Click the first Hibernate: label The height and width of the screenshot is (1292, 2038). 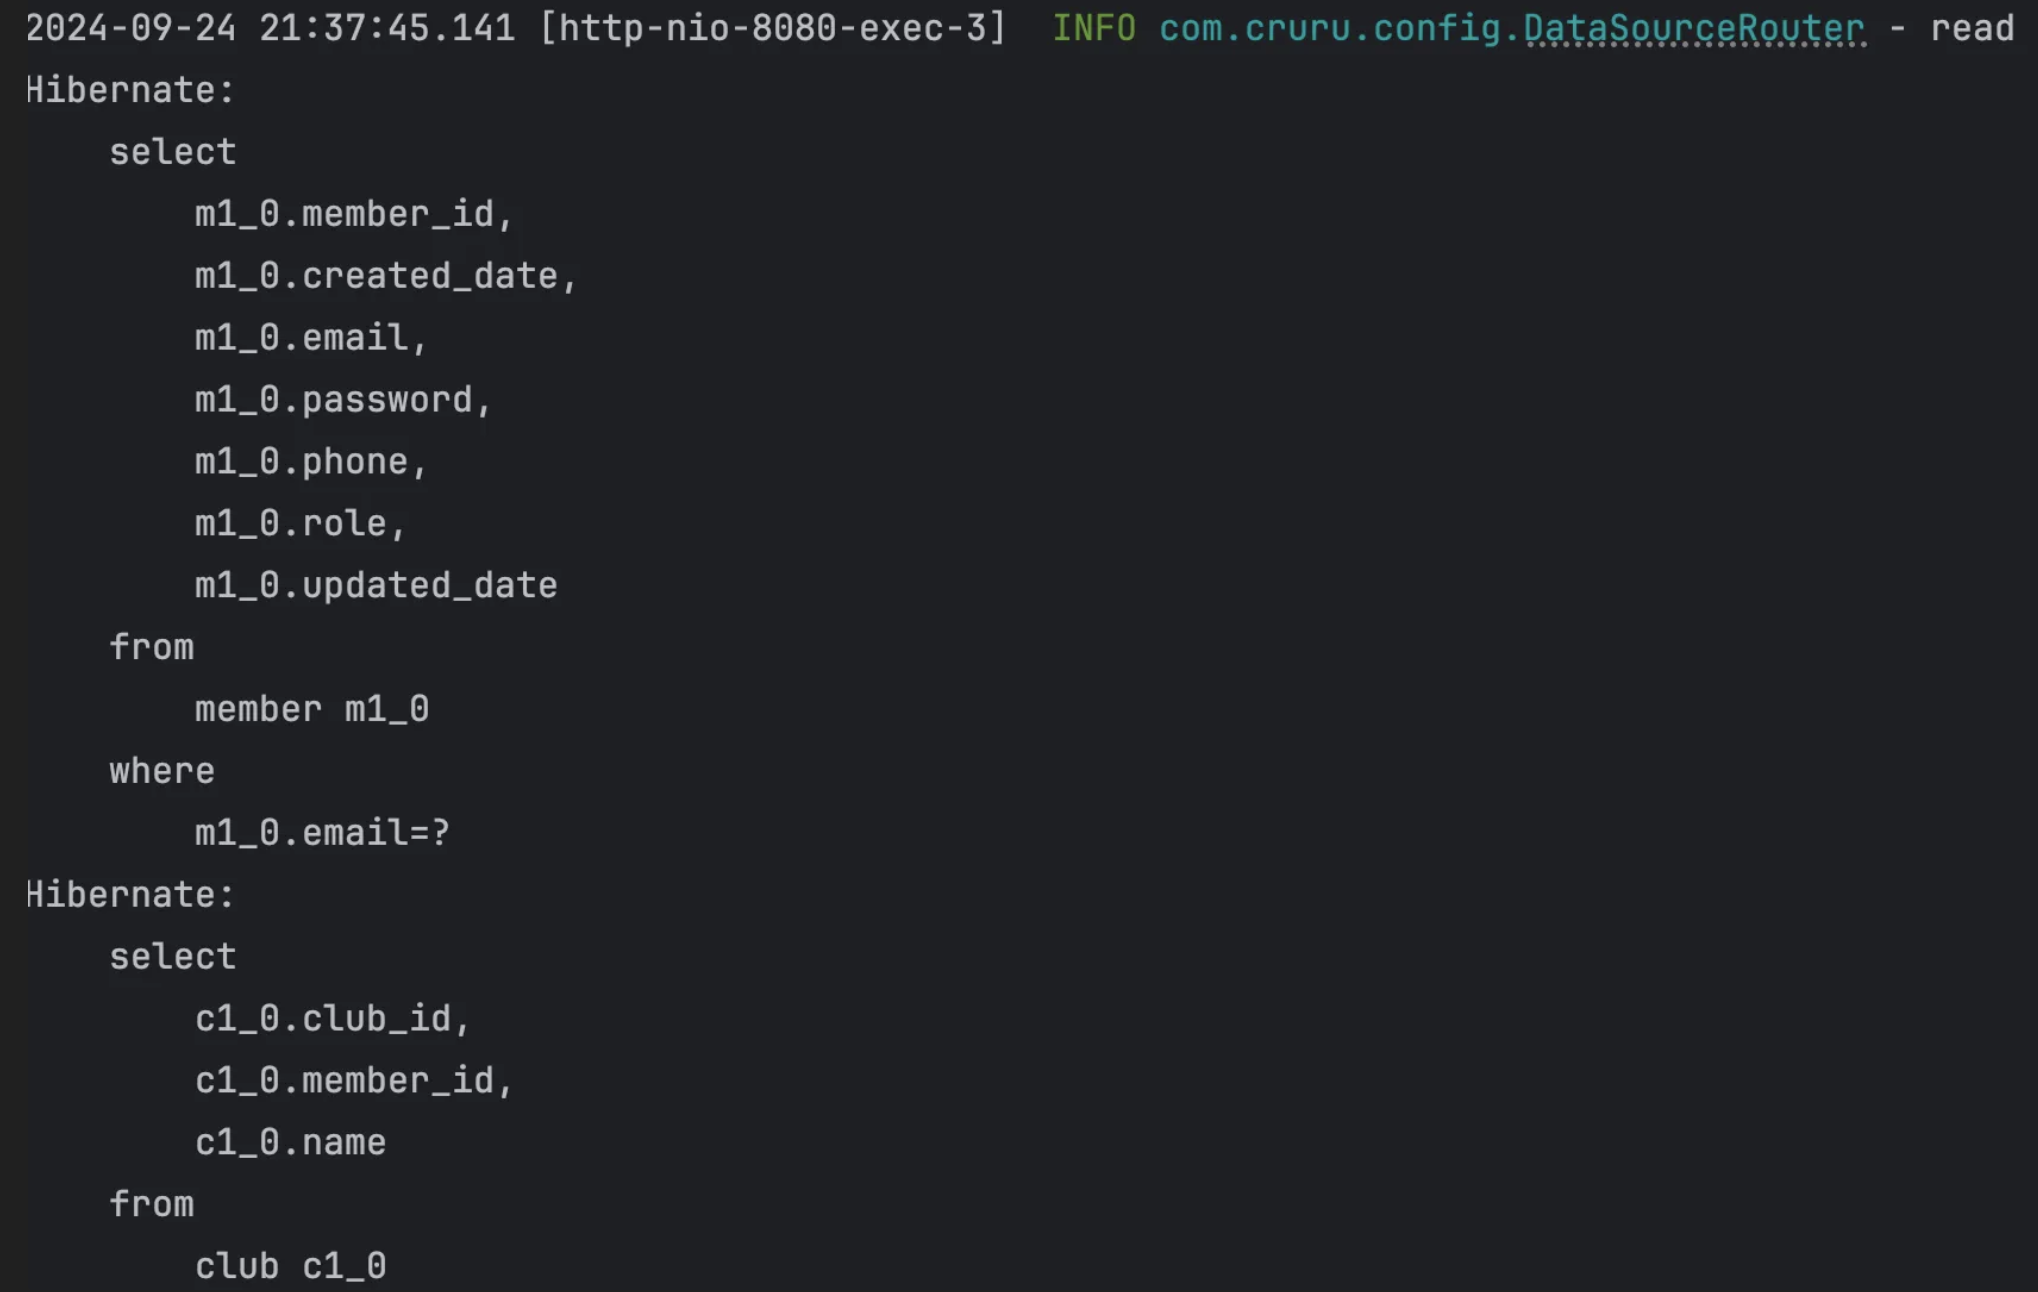[130, 90]
